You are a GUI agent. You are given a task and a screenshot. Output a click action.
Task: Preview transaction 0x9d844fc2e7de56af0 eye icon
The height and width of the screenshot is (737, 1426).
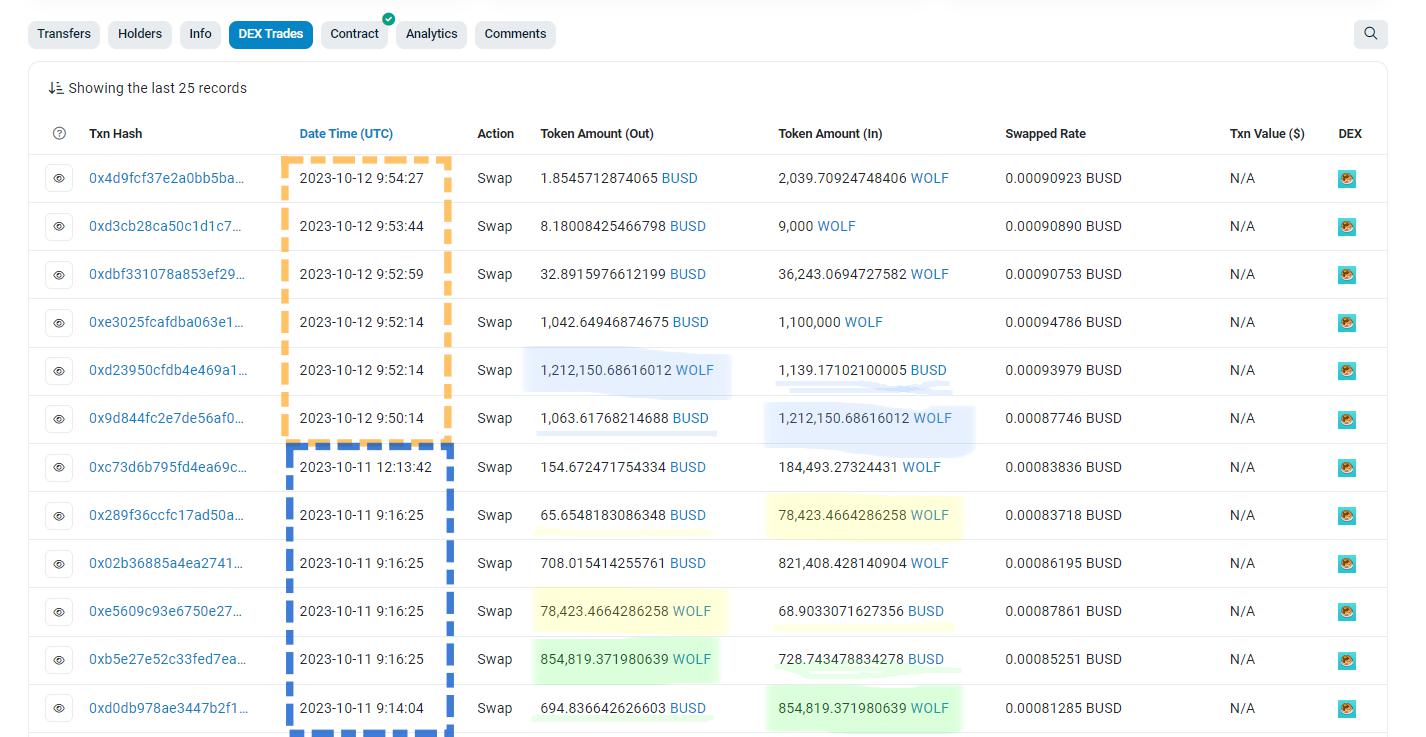click(59, 419)
